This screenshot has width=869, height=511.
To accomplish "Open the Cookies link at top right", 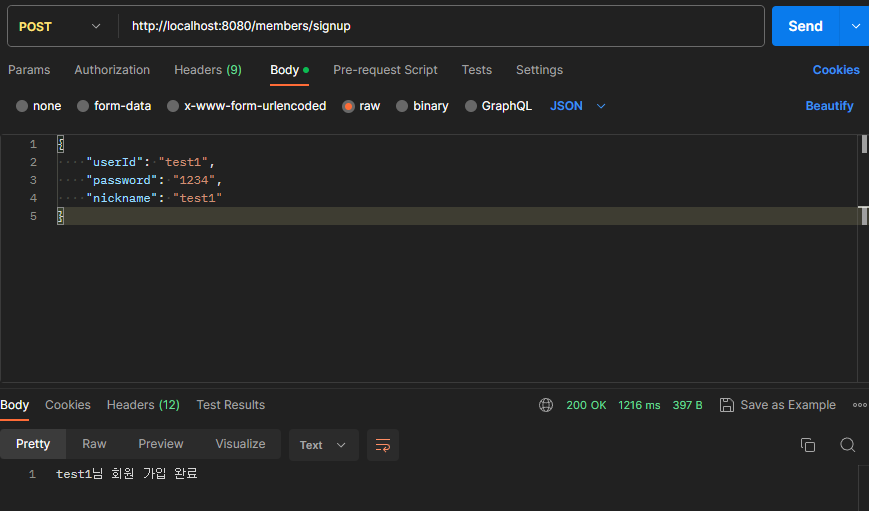I will [836, 70].
